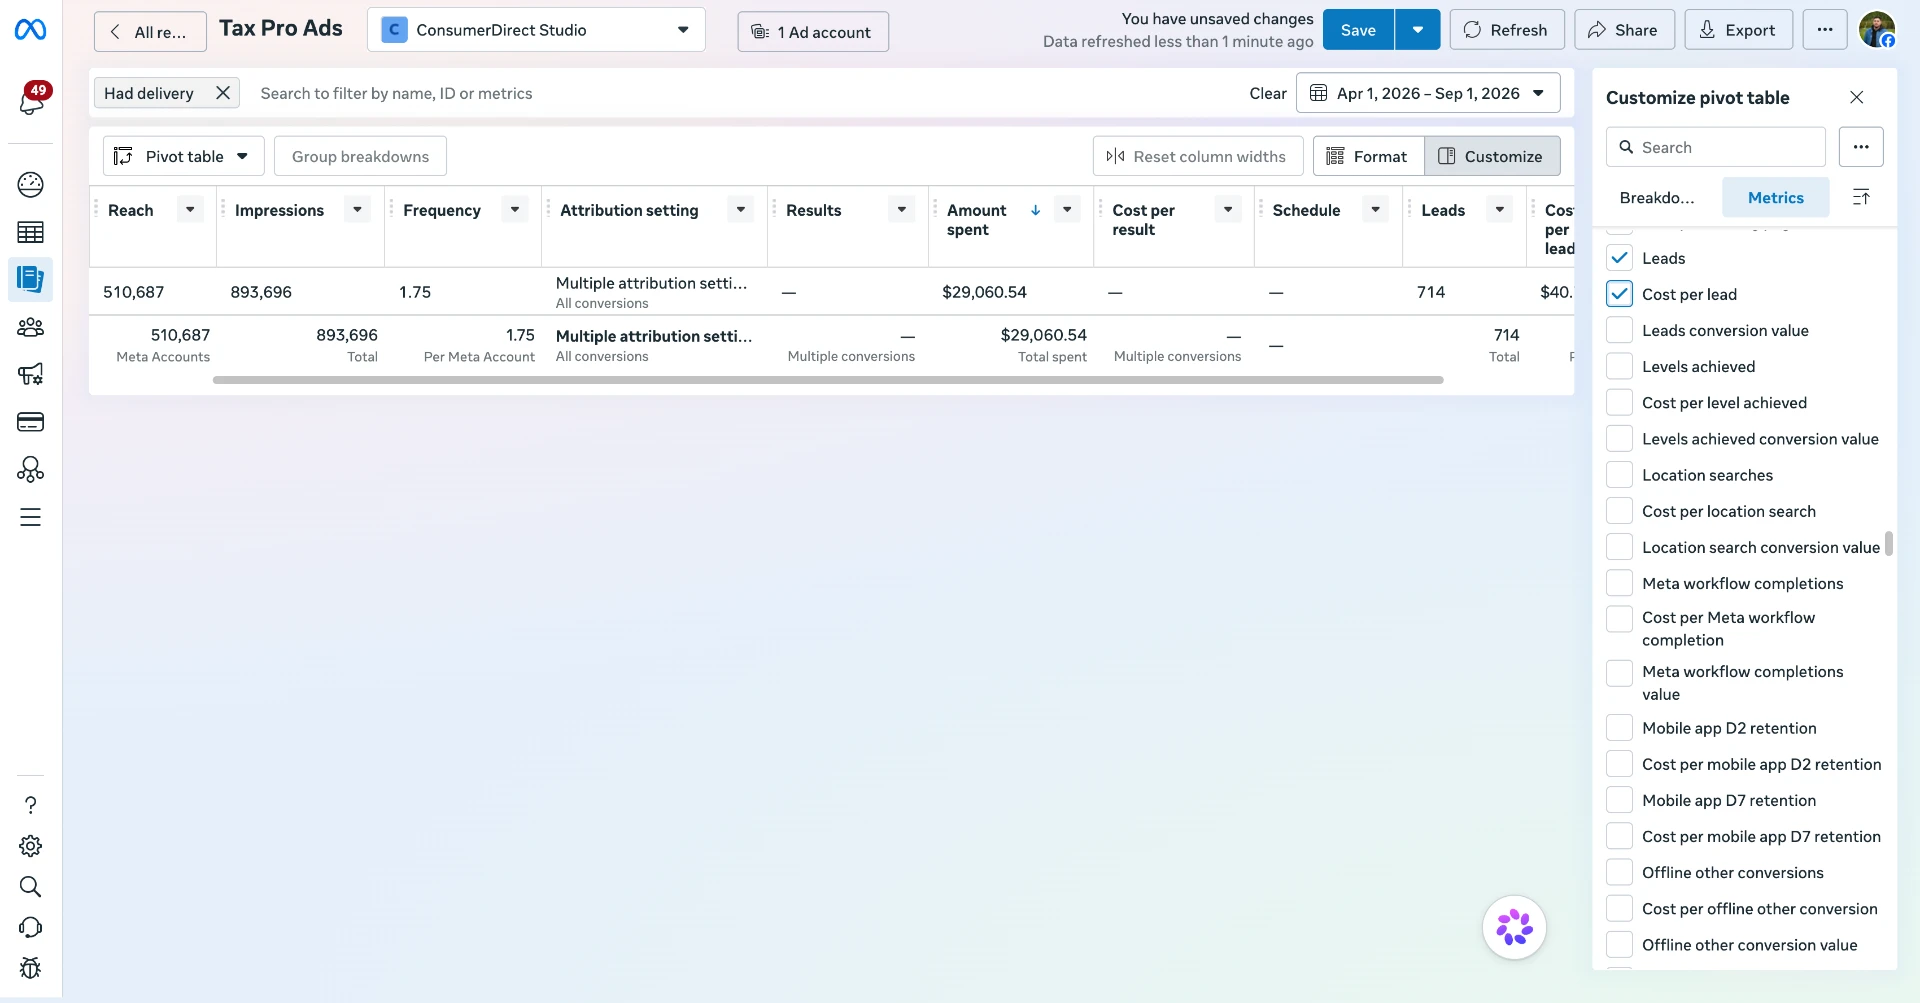Viewport: 1920px width, 1003px height.
Task: Click the Save button
Action: (1358, 30)
